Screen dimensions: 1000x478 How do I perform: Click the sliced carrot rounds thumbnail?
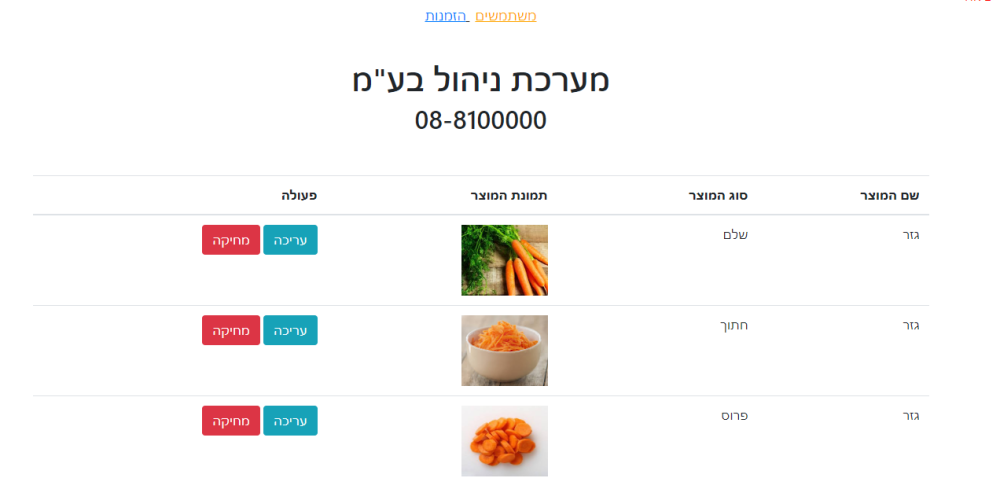(x=504, y=440)
